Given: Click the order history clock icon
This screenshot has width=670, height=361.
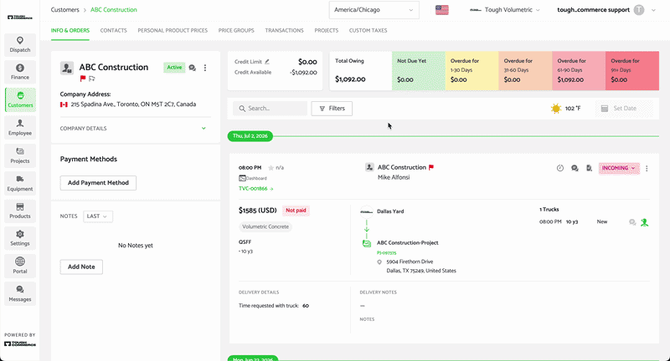Looking at the screenshot, I should [560, 168].
